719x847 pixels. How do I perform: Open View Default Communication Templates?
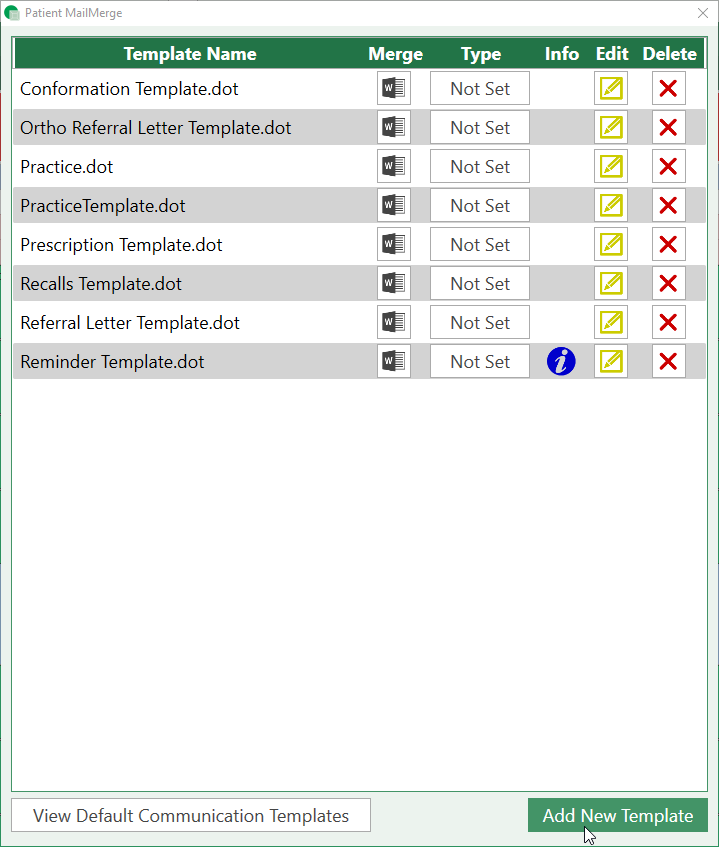tap(191, 816)
